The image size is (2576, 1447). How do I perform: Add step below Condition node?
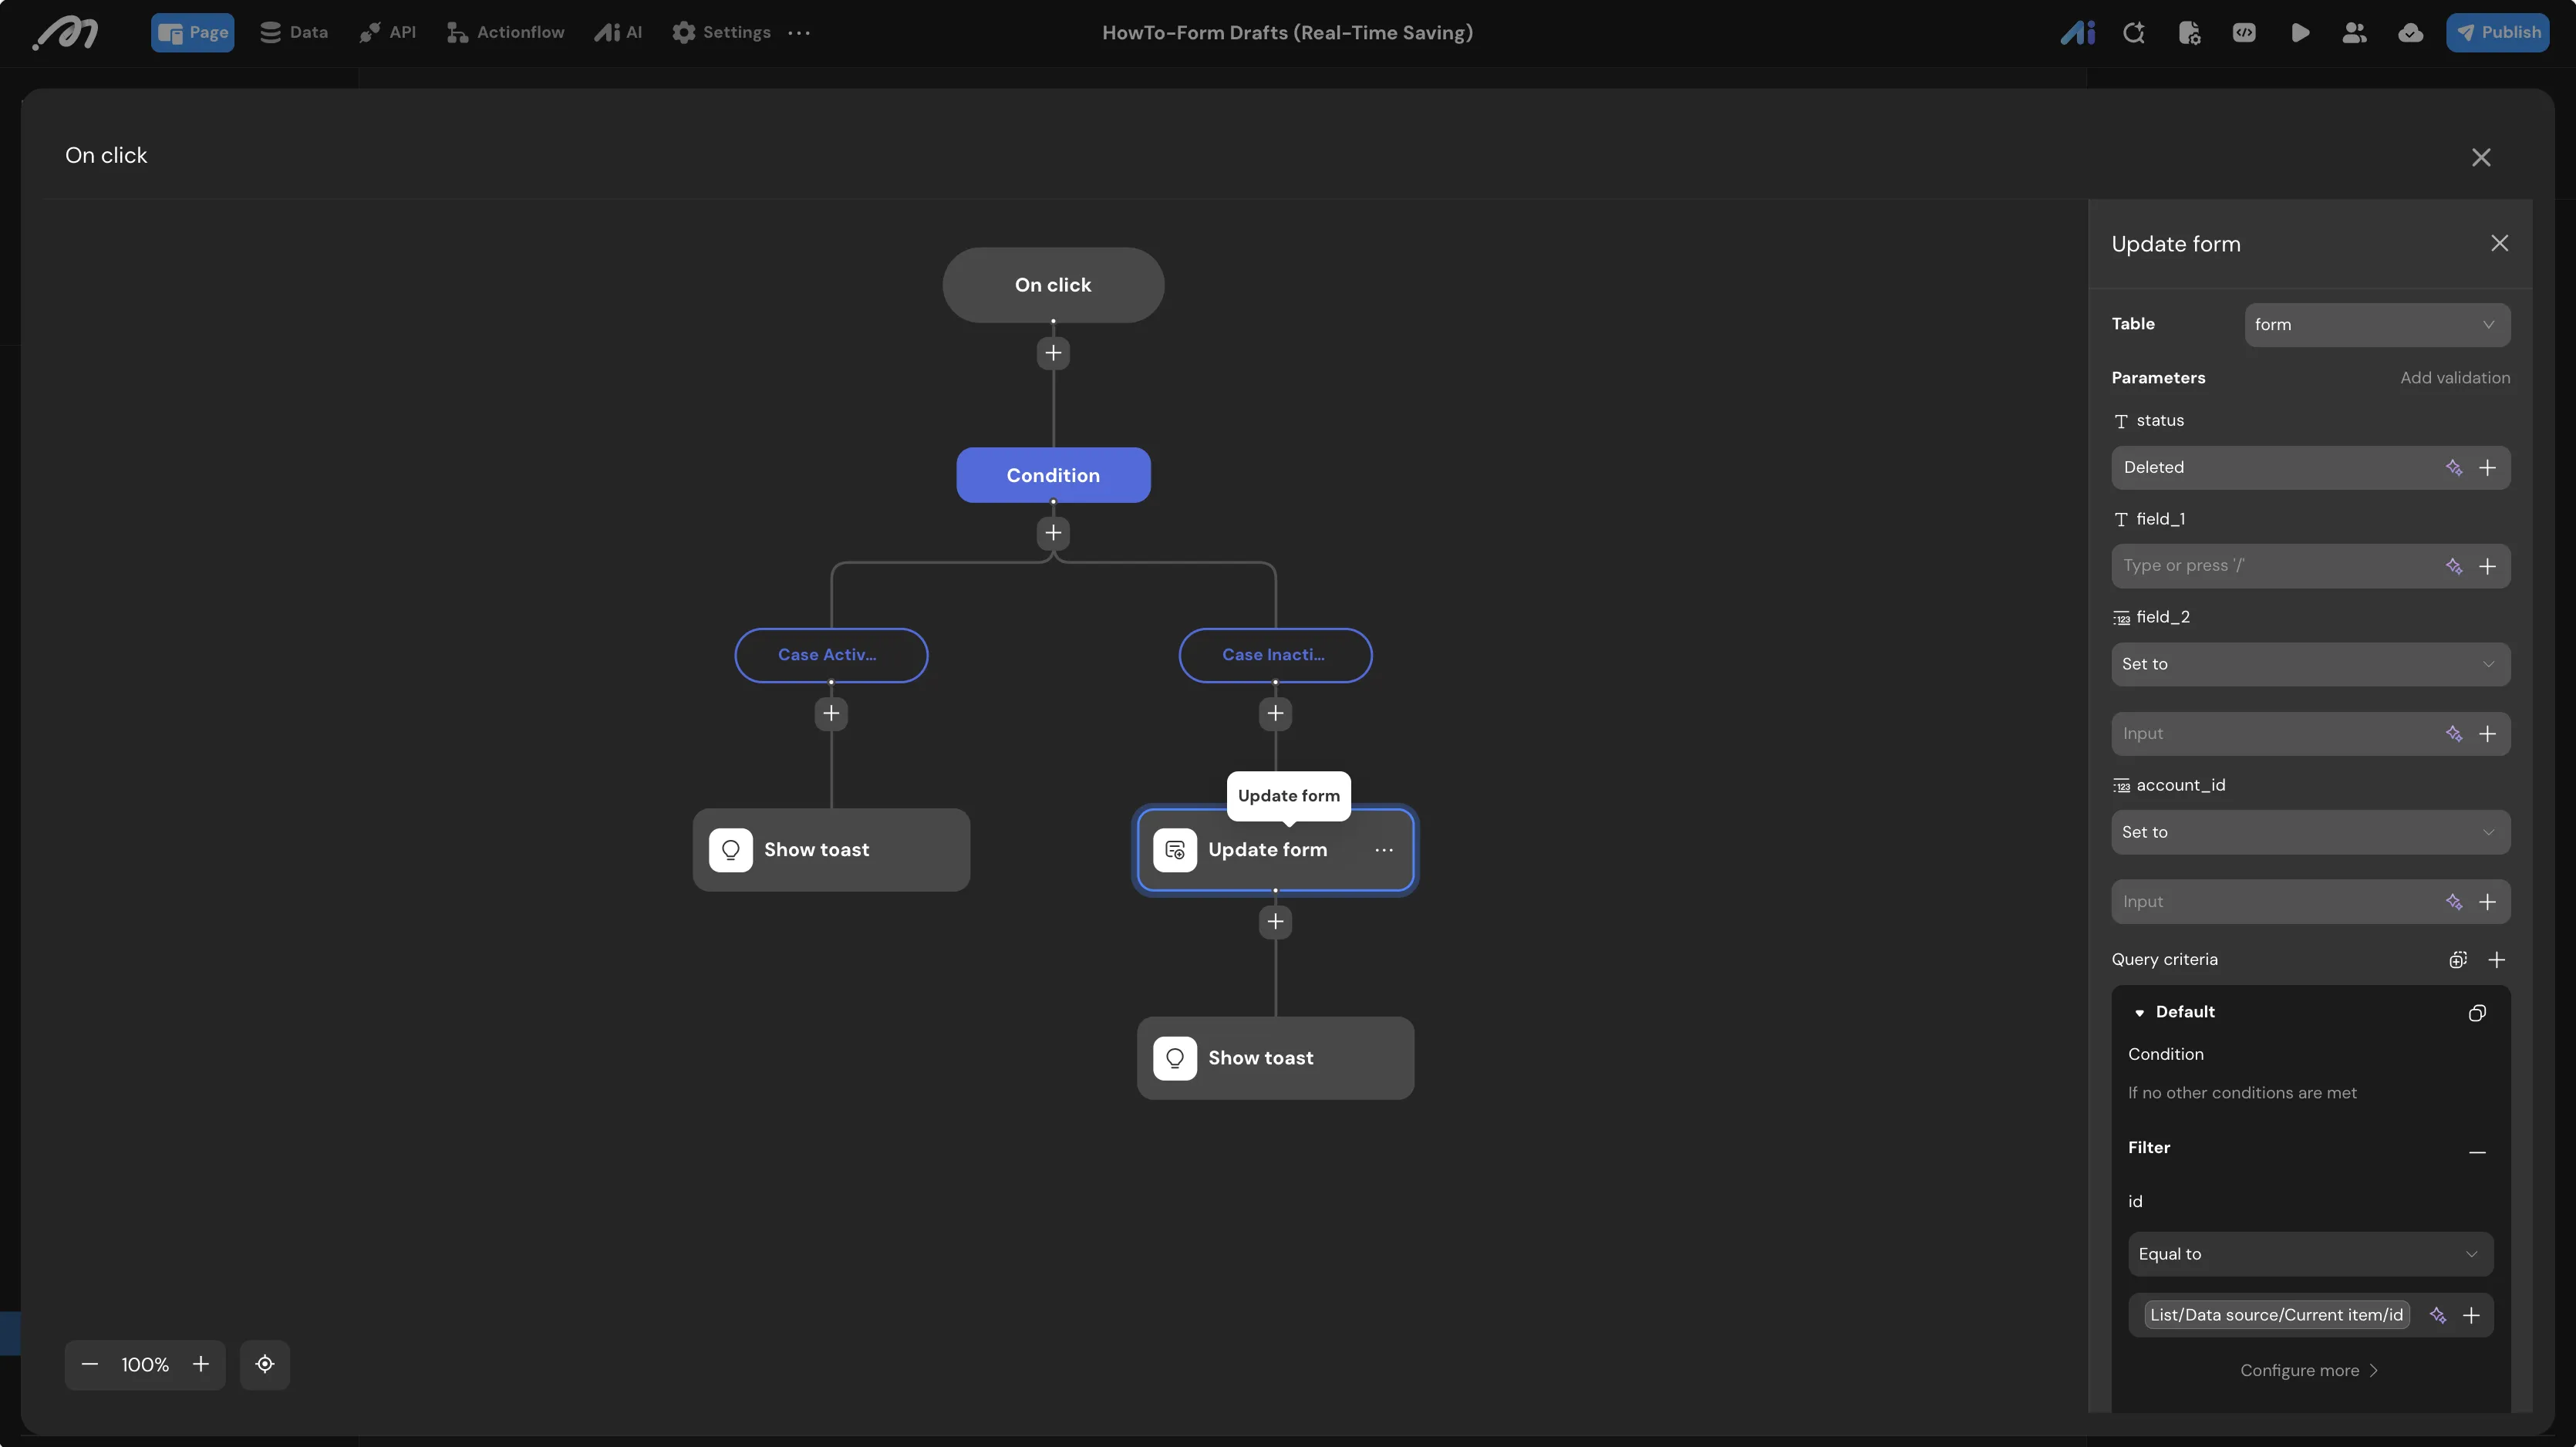coord(1053,533)
